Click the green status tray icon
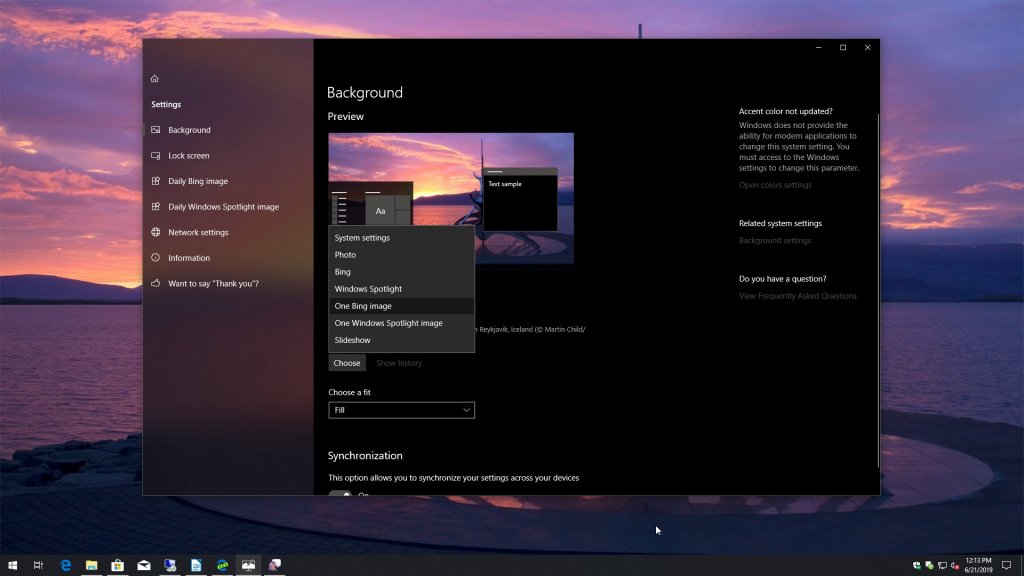 (x=929, y=566)
